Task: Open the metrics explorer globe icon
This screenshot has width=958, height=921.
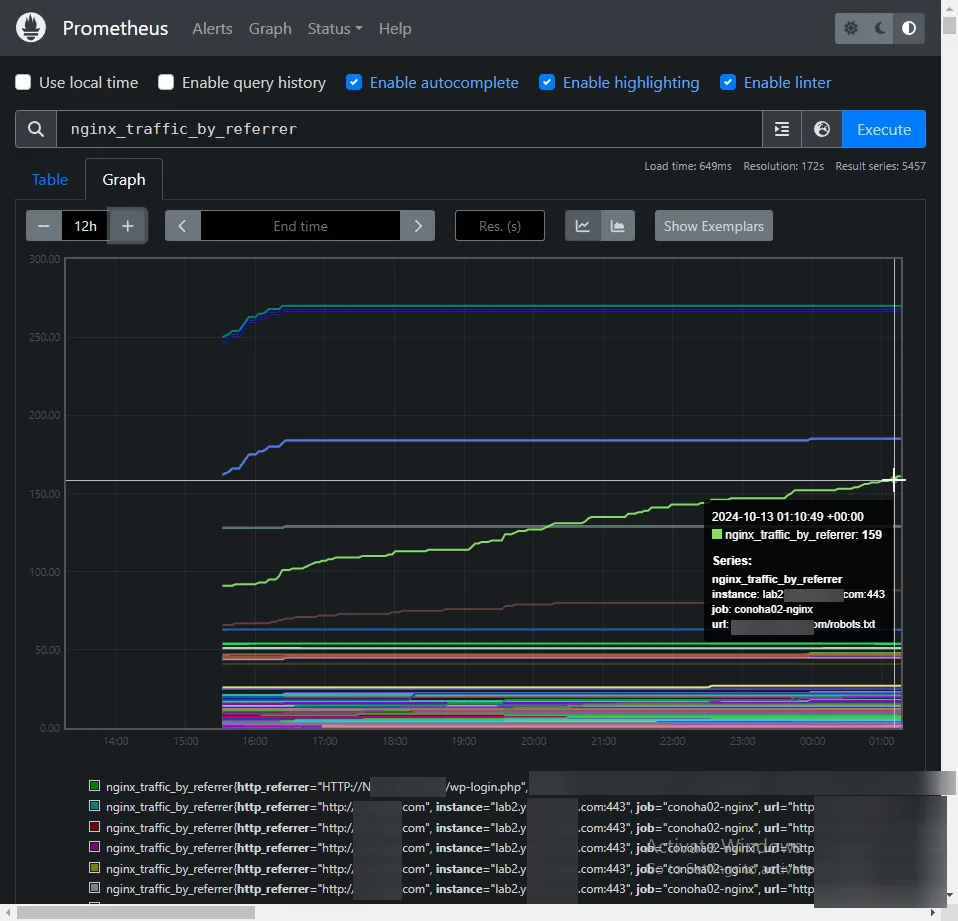Action: point(822,129)
